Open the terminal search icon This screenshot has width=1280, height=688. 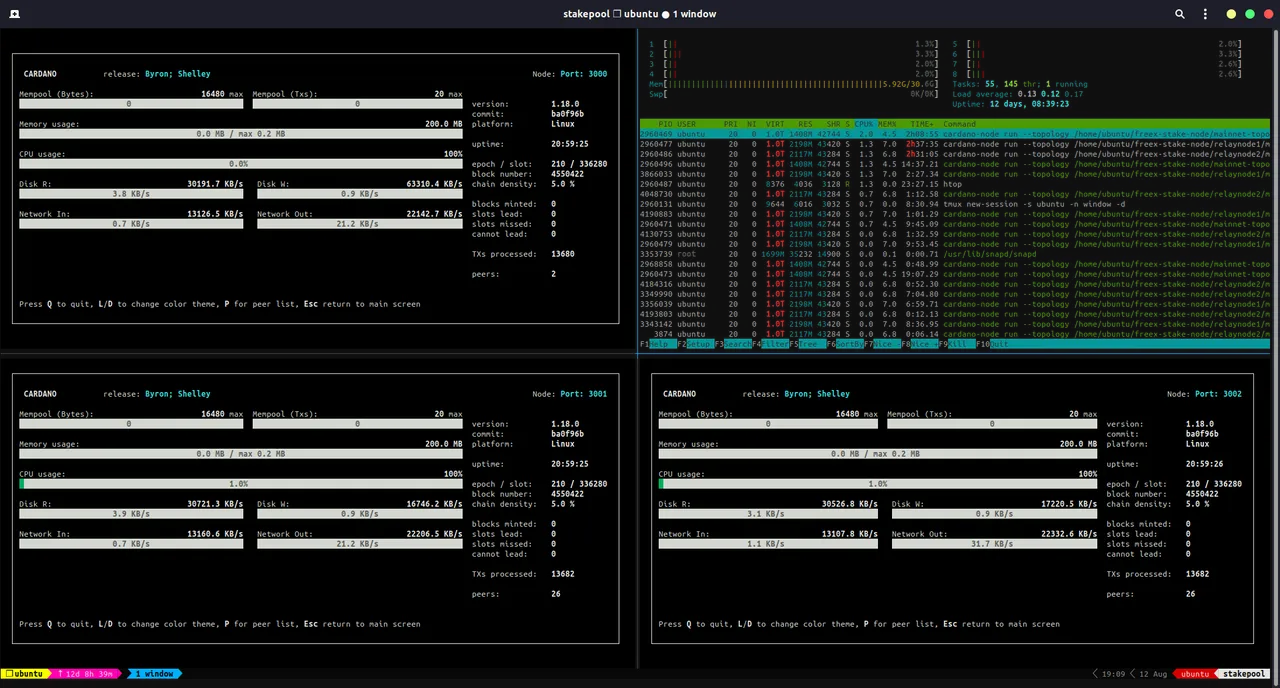click(1180, 14)
